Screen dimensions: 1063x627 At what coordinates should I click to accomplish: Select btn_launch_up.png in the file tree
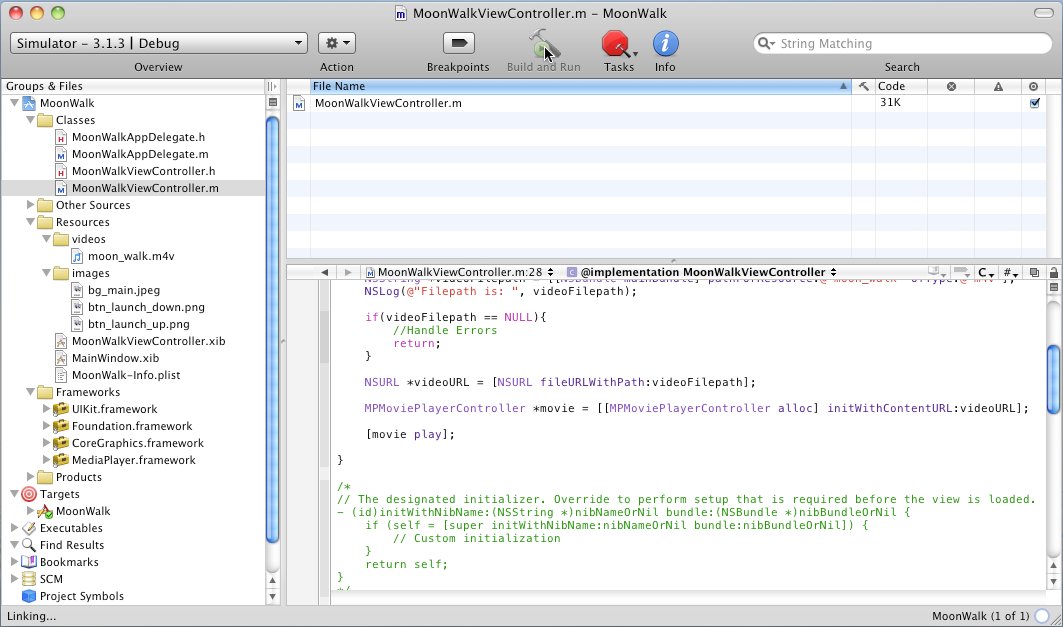[139, 324]
